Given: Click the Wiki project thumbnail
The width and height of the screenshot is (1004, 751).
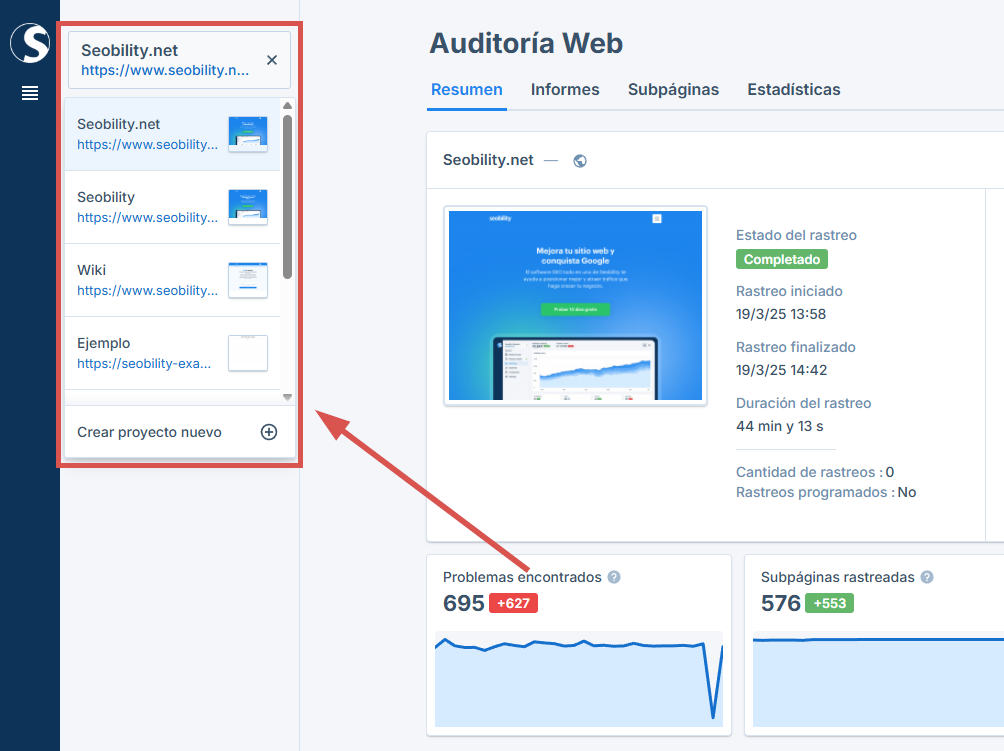Looking at the screenshot, I should [248, 280].
